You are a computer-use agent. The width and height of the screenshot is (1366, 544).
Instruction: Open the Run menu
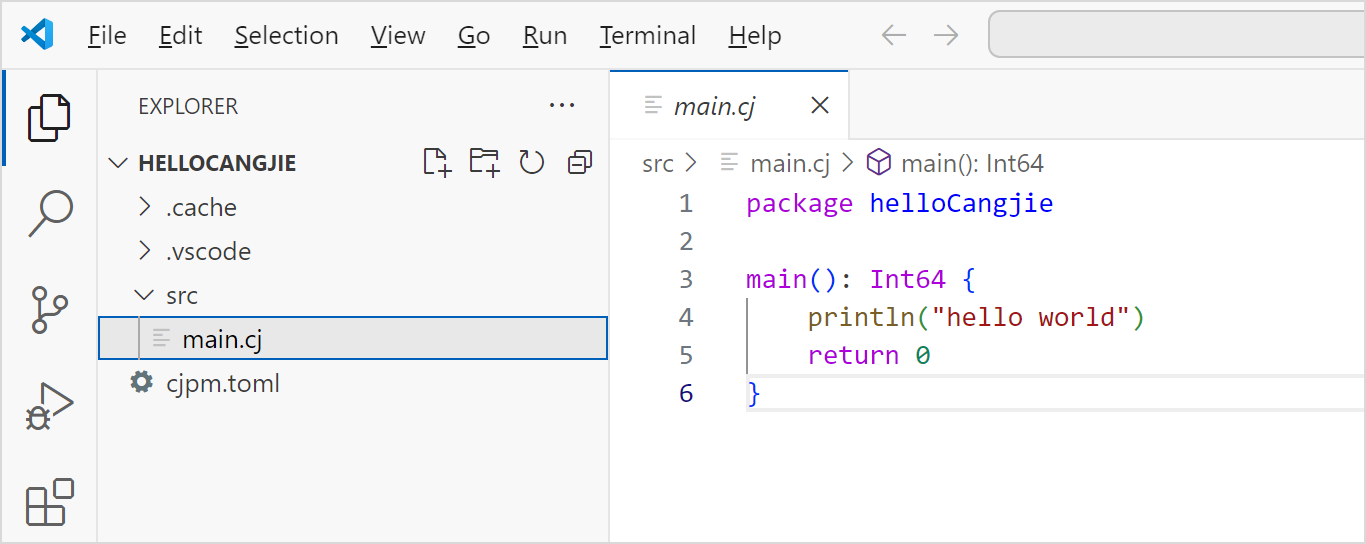(x=544, y=36)
